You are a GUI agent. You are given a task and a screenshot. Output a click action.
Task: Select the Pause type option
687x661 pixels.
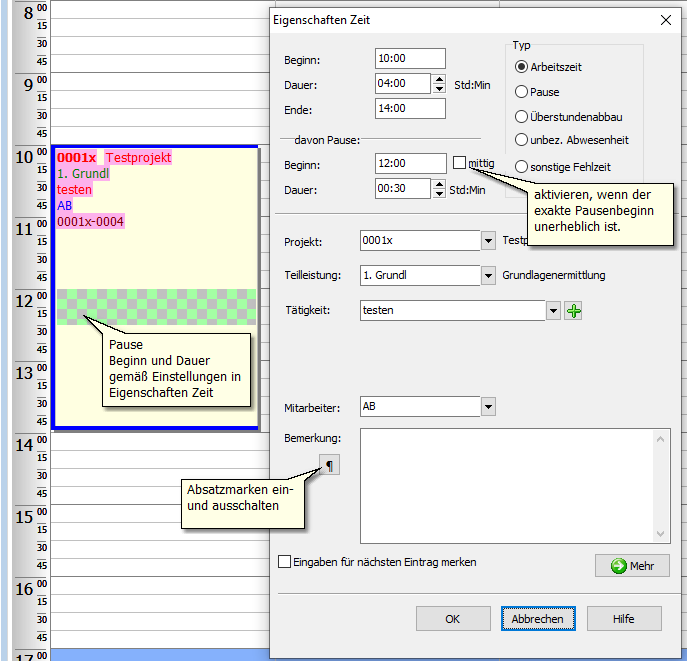(x=521, y=91)
